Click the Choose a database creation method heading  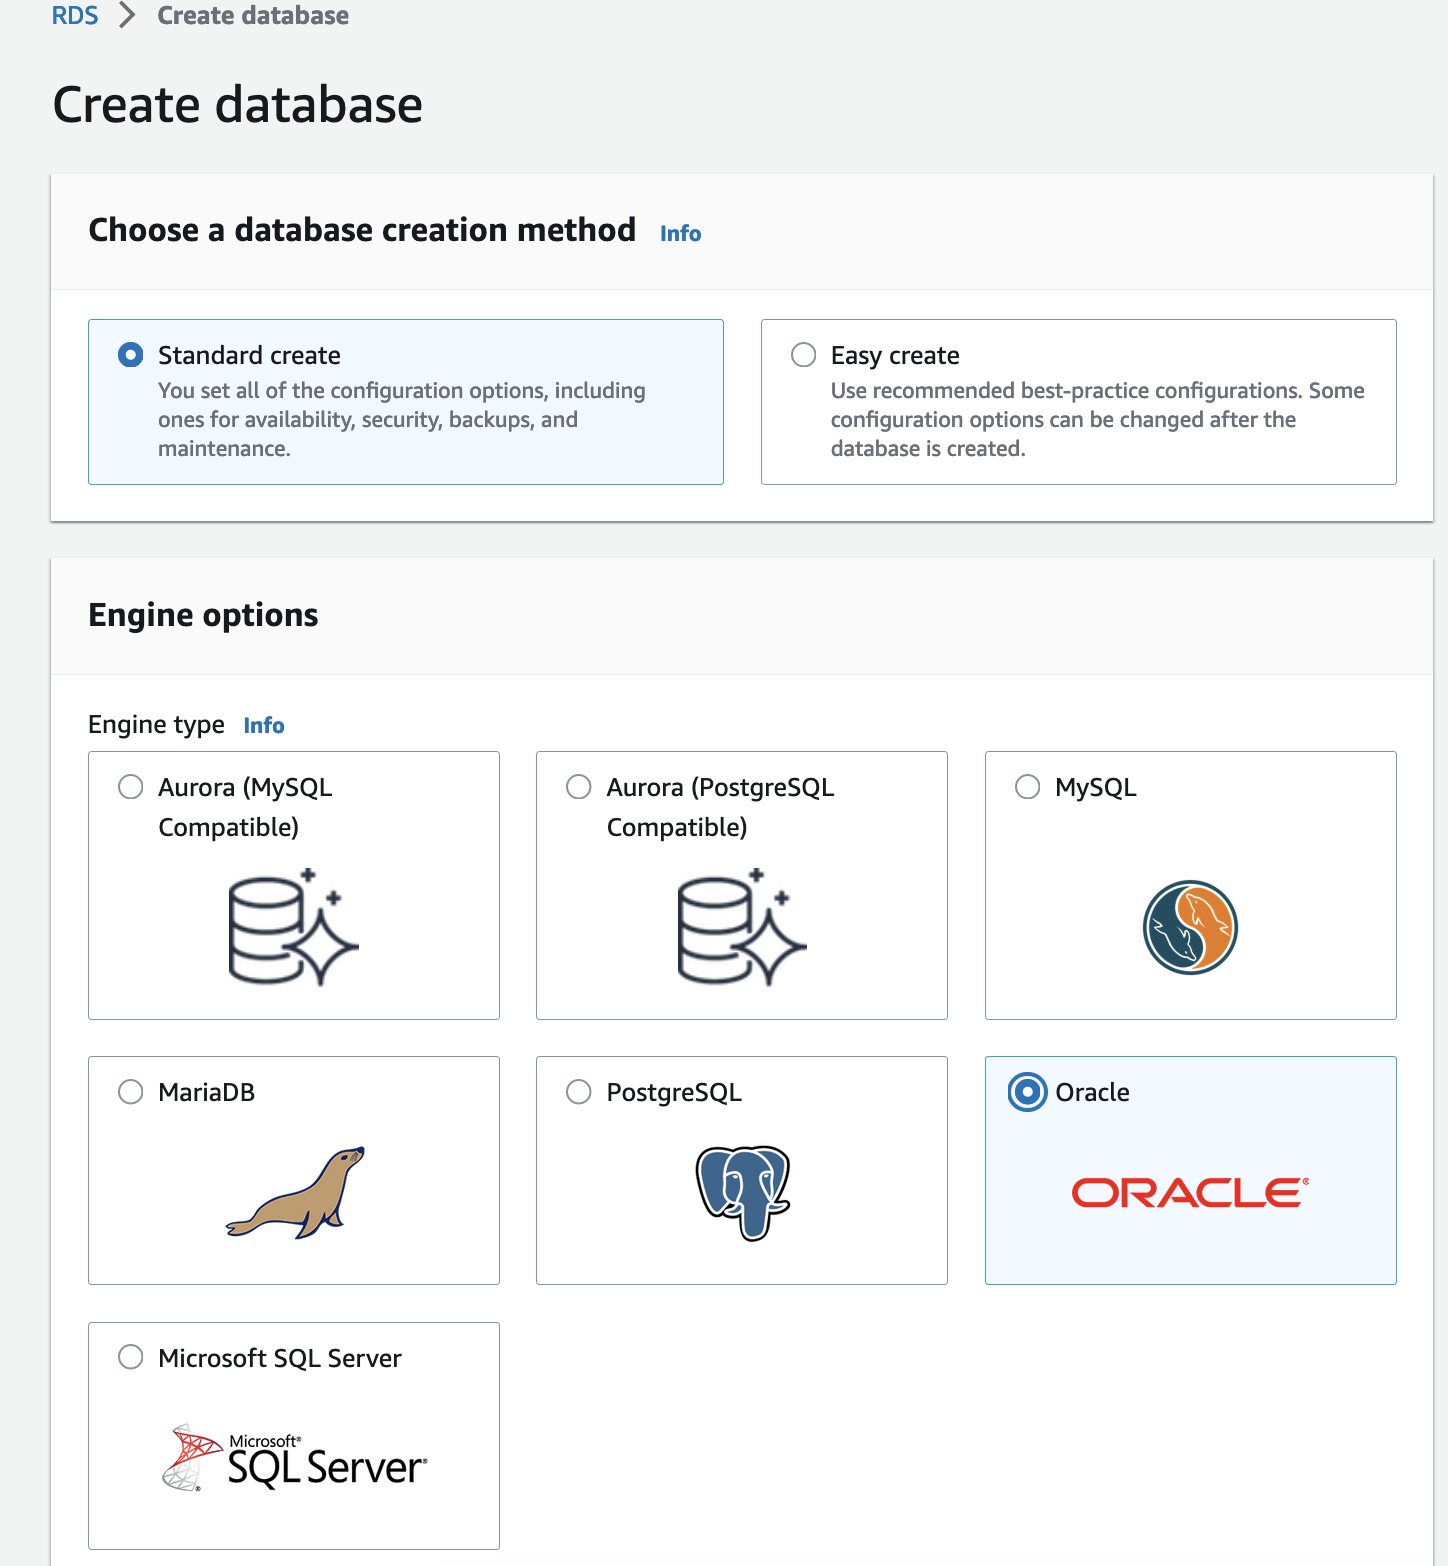[x=363, y=230]
